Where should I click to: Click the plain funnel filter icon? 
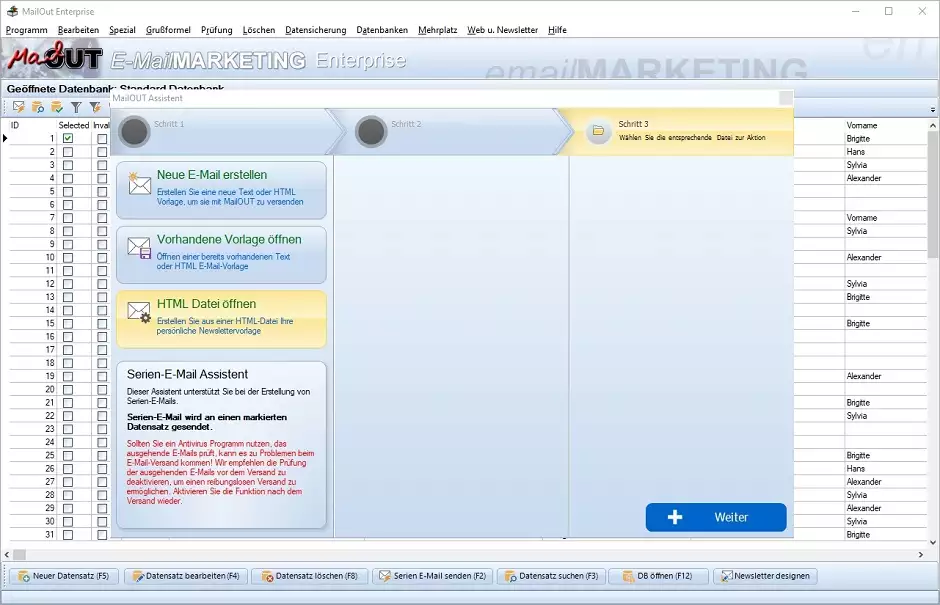click(x=76, y=107)
